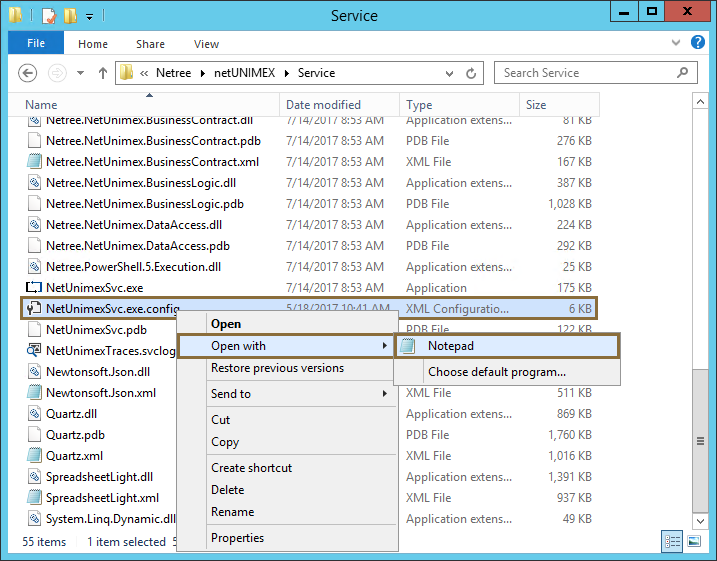The image size is (717, 561).
Task: Click the Refresh button beside address bar
Action: [x=473, y=73]
